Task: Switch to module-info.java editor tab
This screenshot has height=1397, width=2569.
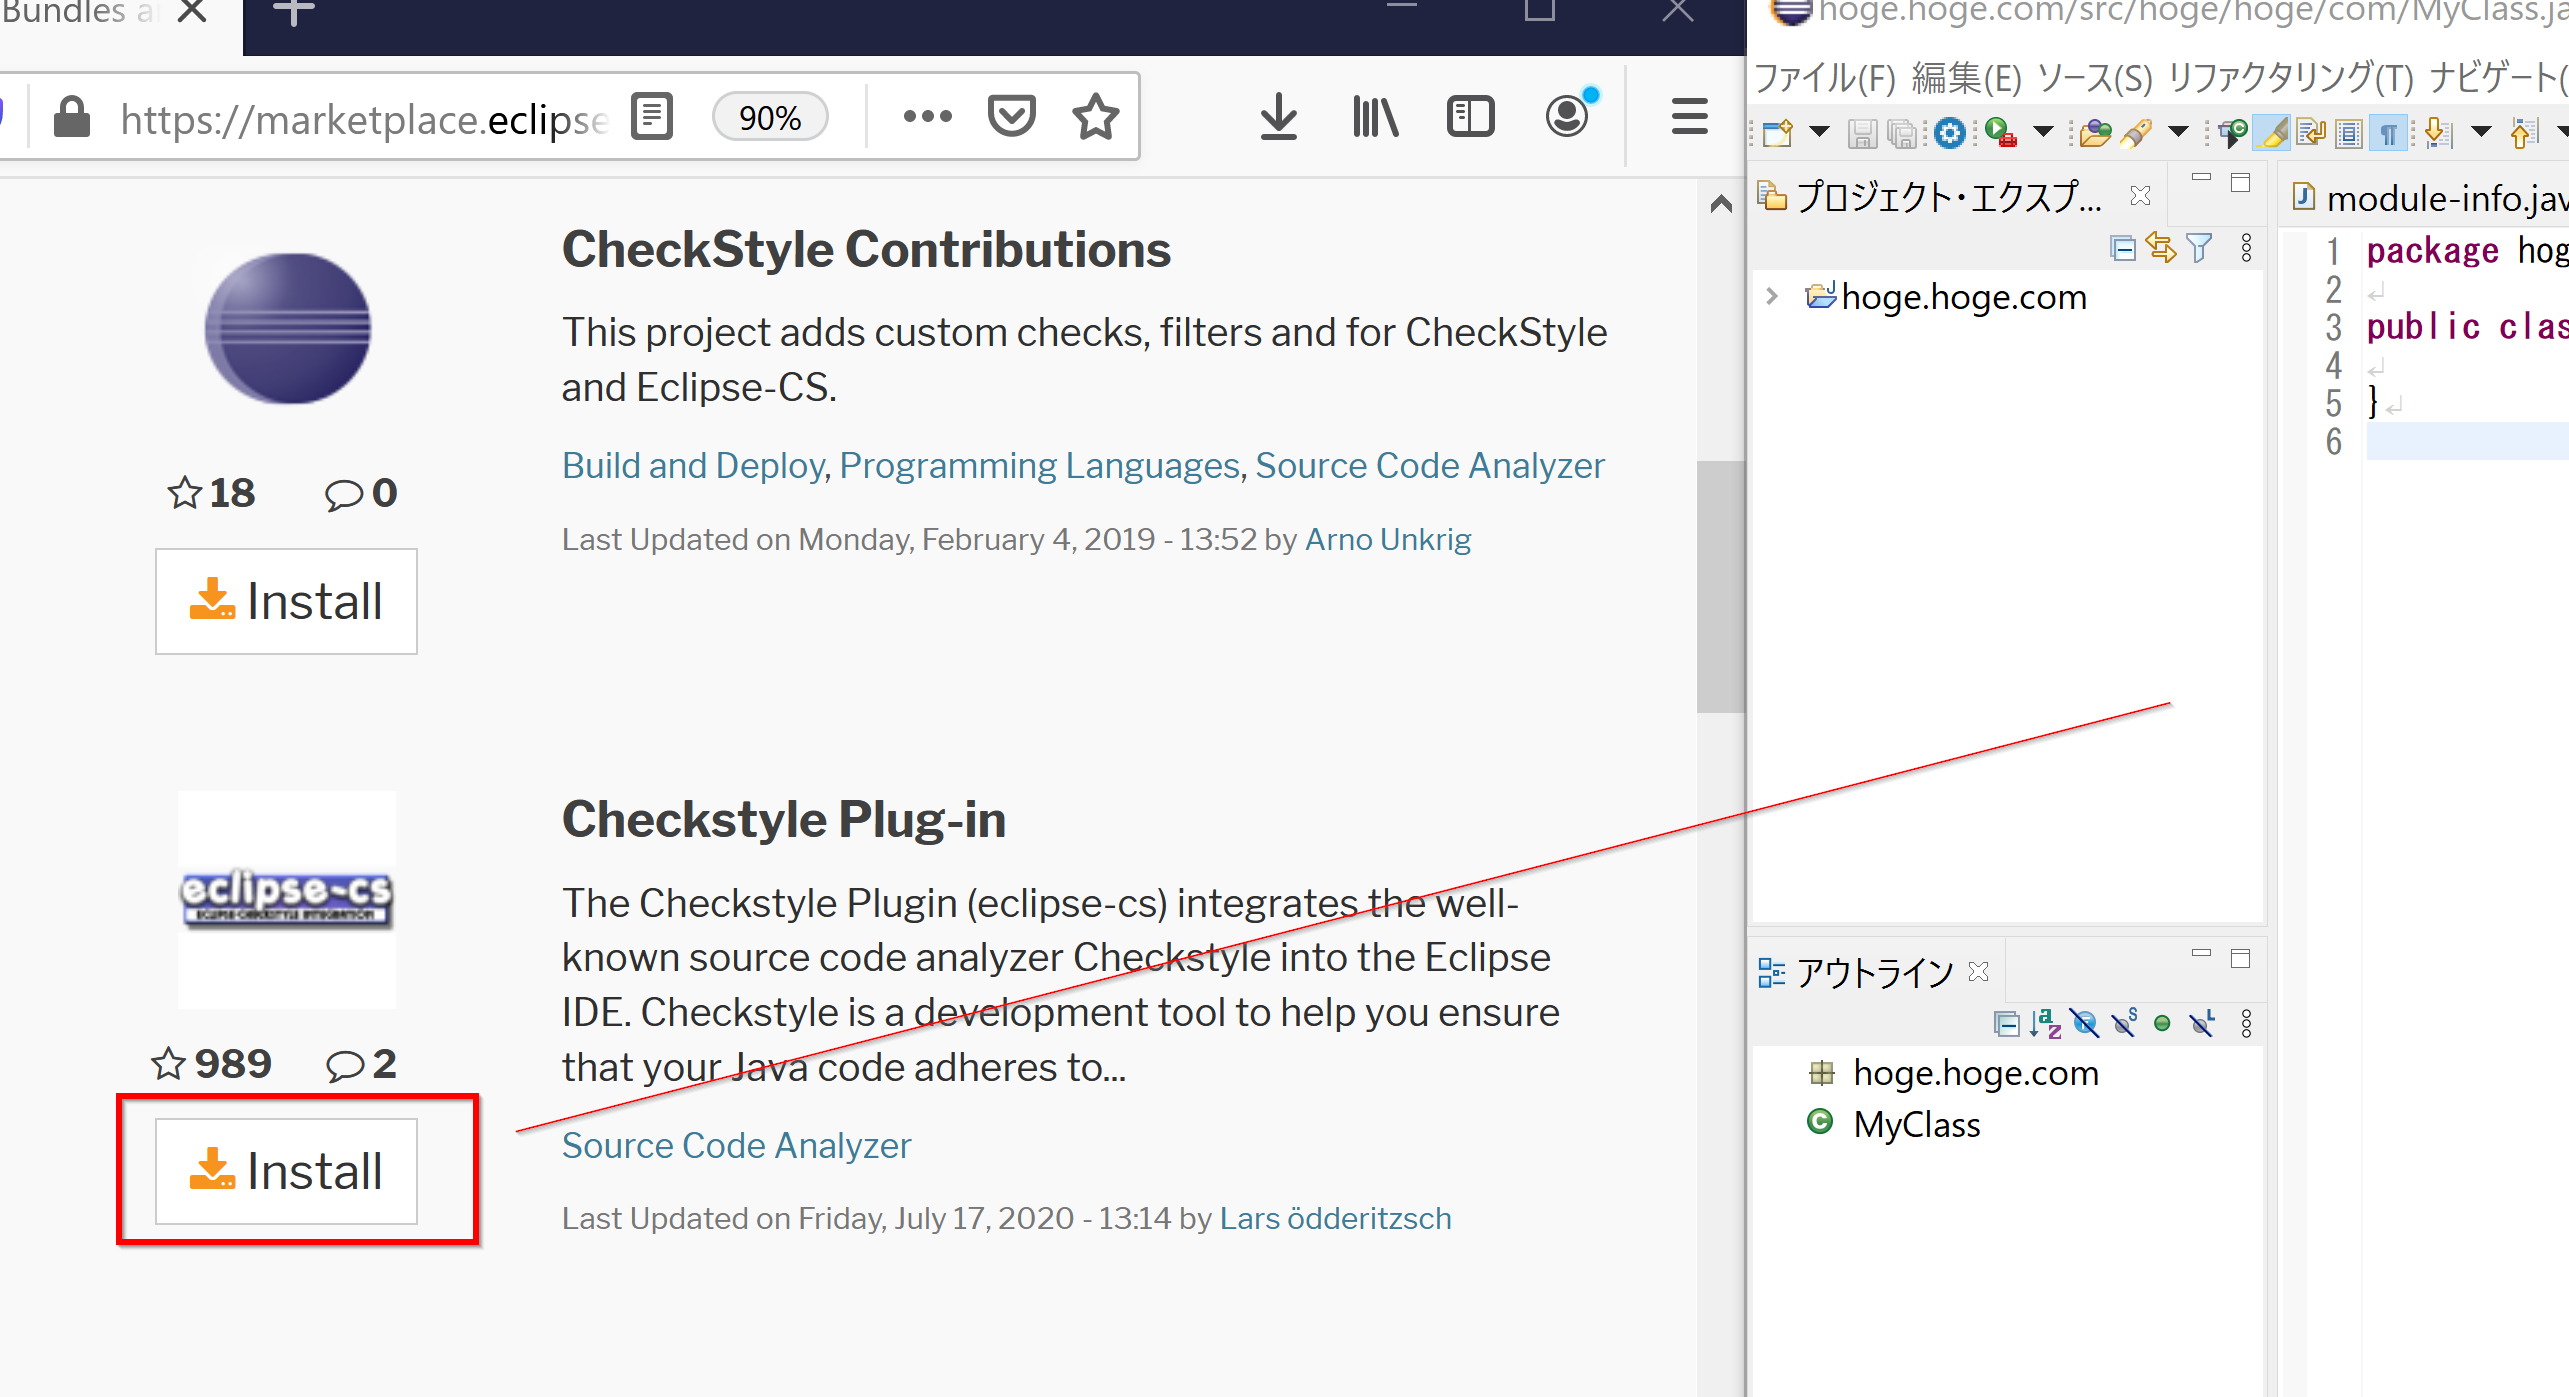Action: 2430,198
